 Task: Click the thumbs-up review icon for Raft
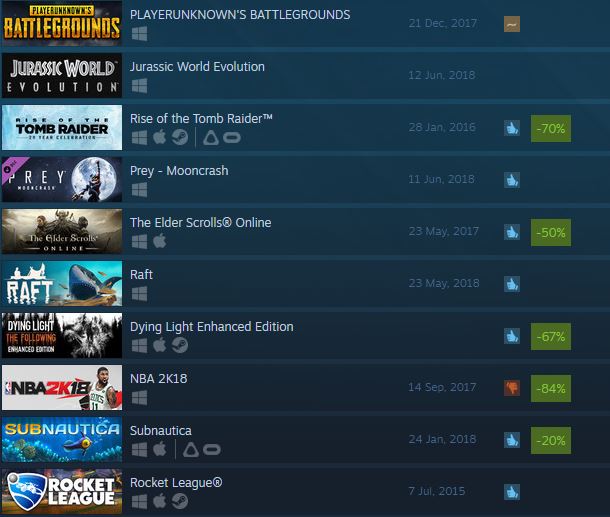pos(512,284)
